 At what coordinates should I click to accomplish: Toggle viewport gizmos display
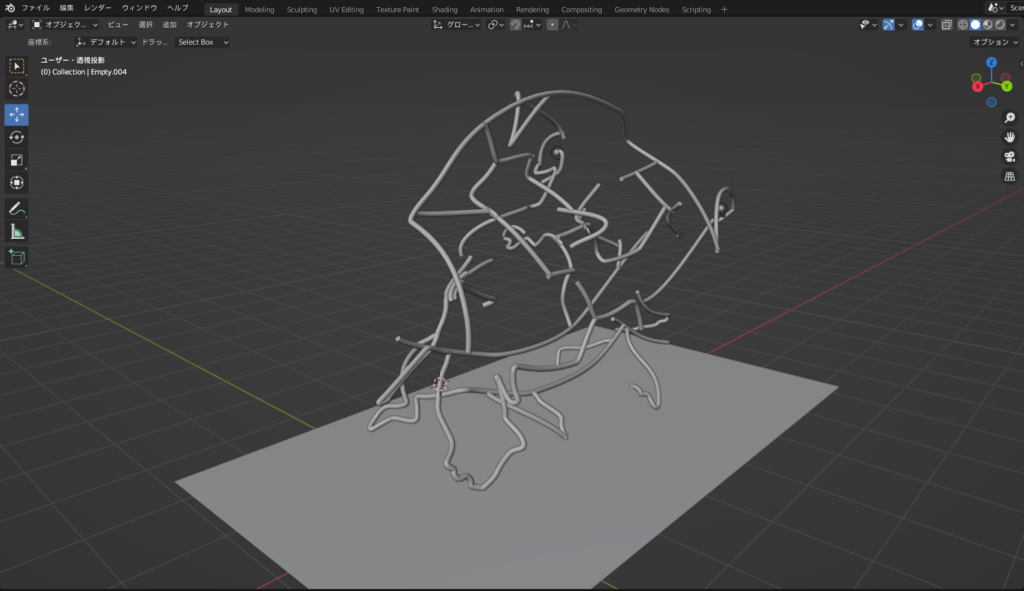[x=888, y=25]
